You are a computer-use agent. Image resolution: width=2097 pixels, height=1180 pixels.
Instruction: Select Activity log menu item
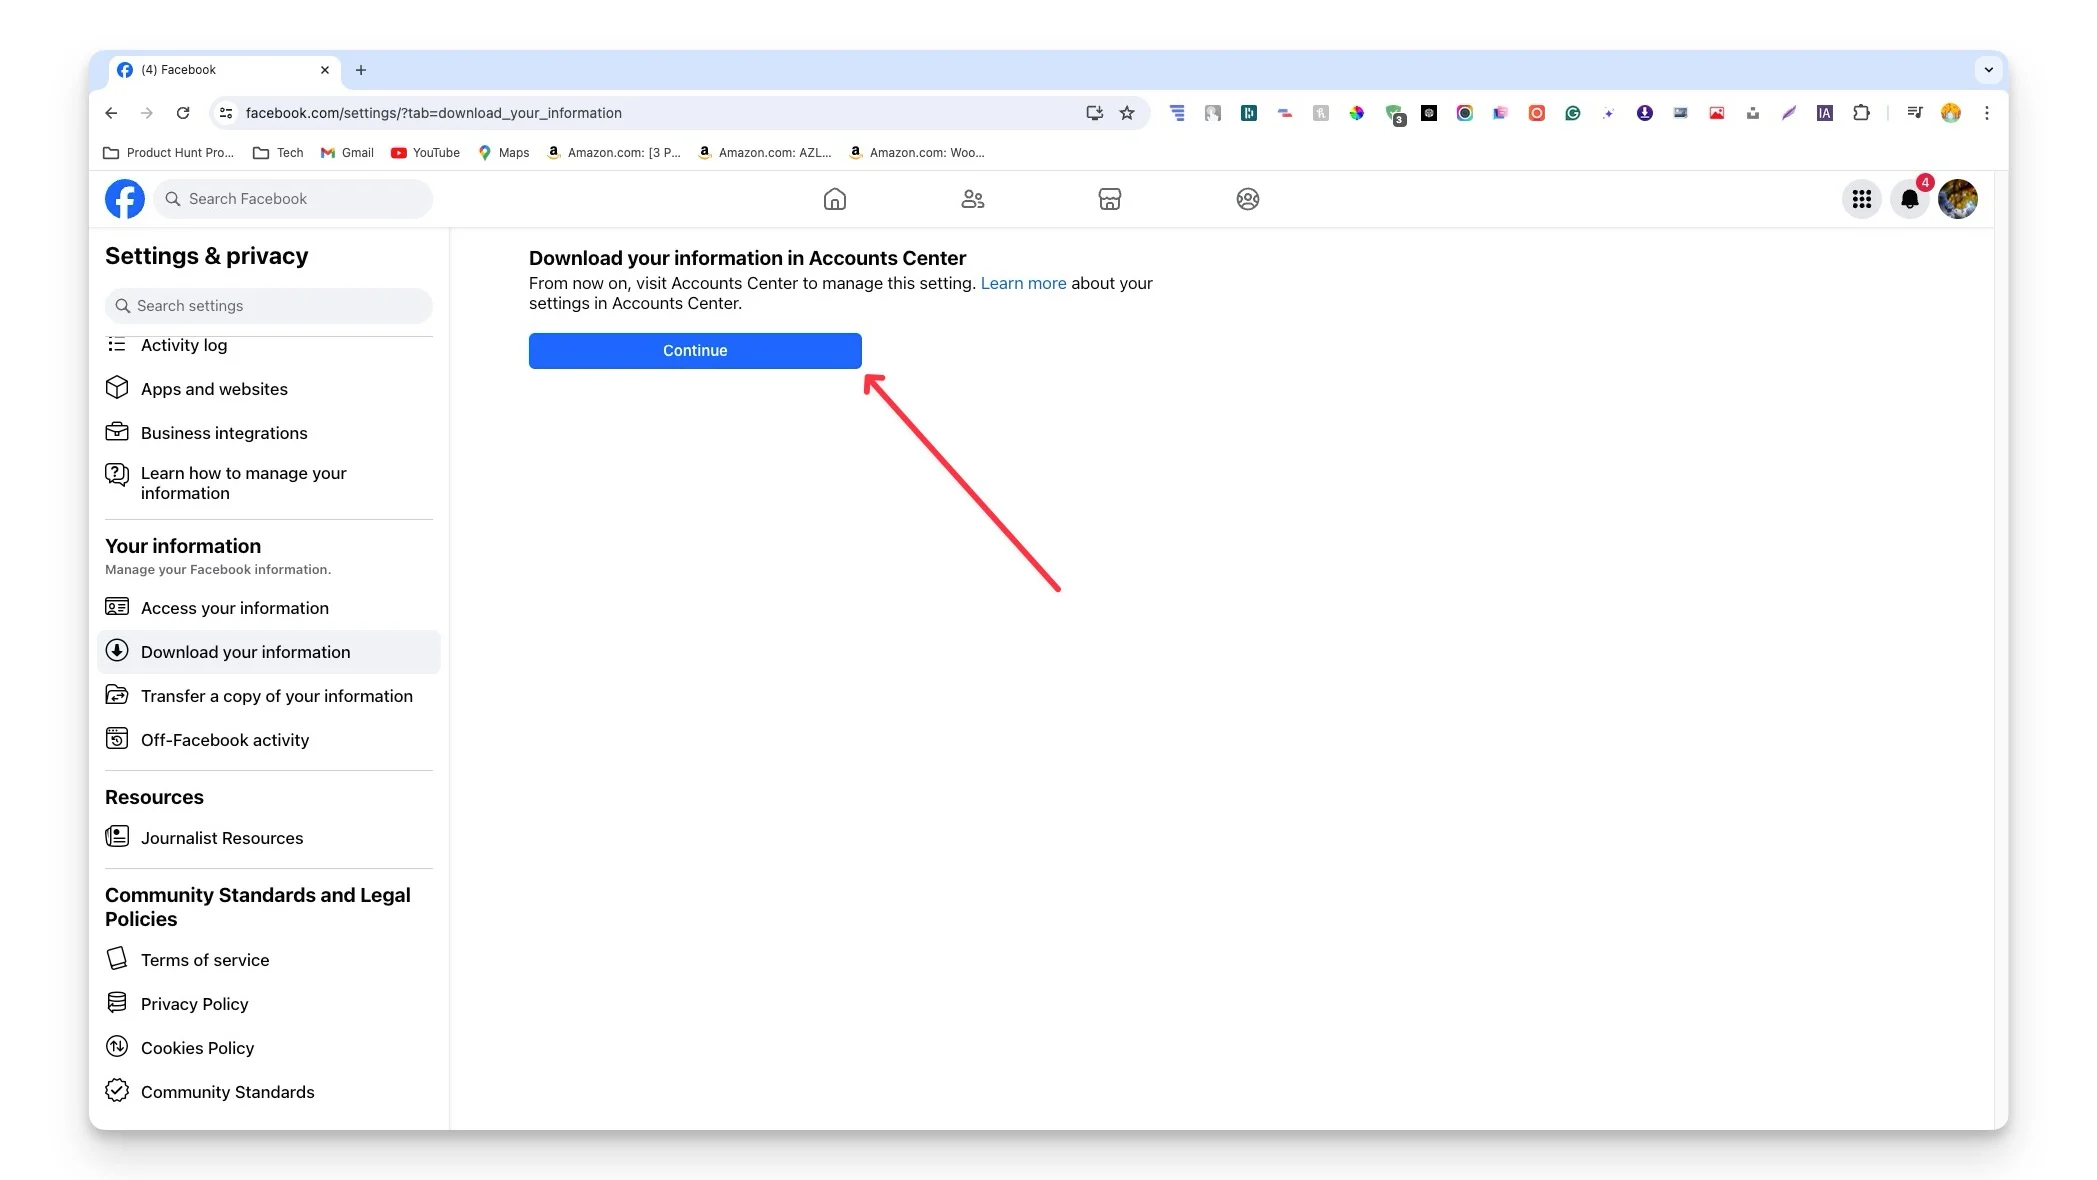coord(183,344)
